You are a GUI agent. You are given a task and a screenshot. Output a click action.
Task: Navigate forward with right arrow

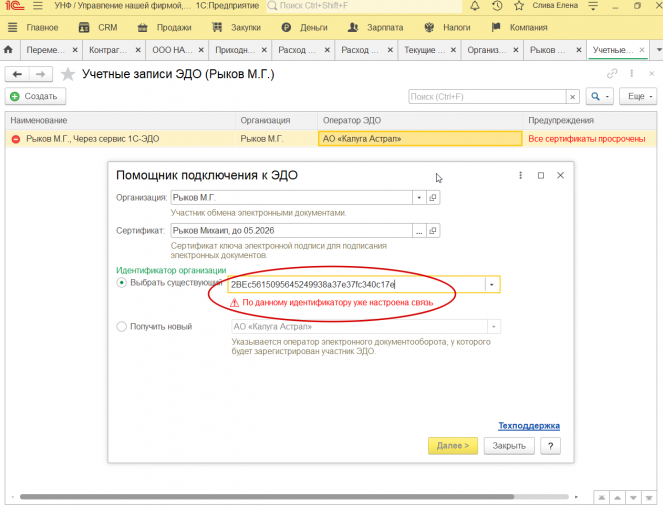tap(41, 74)
